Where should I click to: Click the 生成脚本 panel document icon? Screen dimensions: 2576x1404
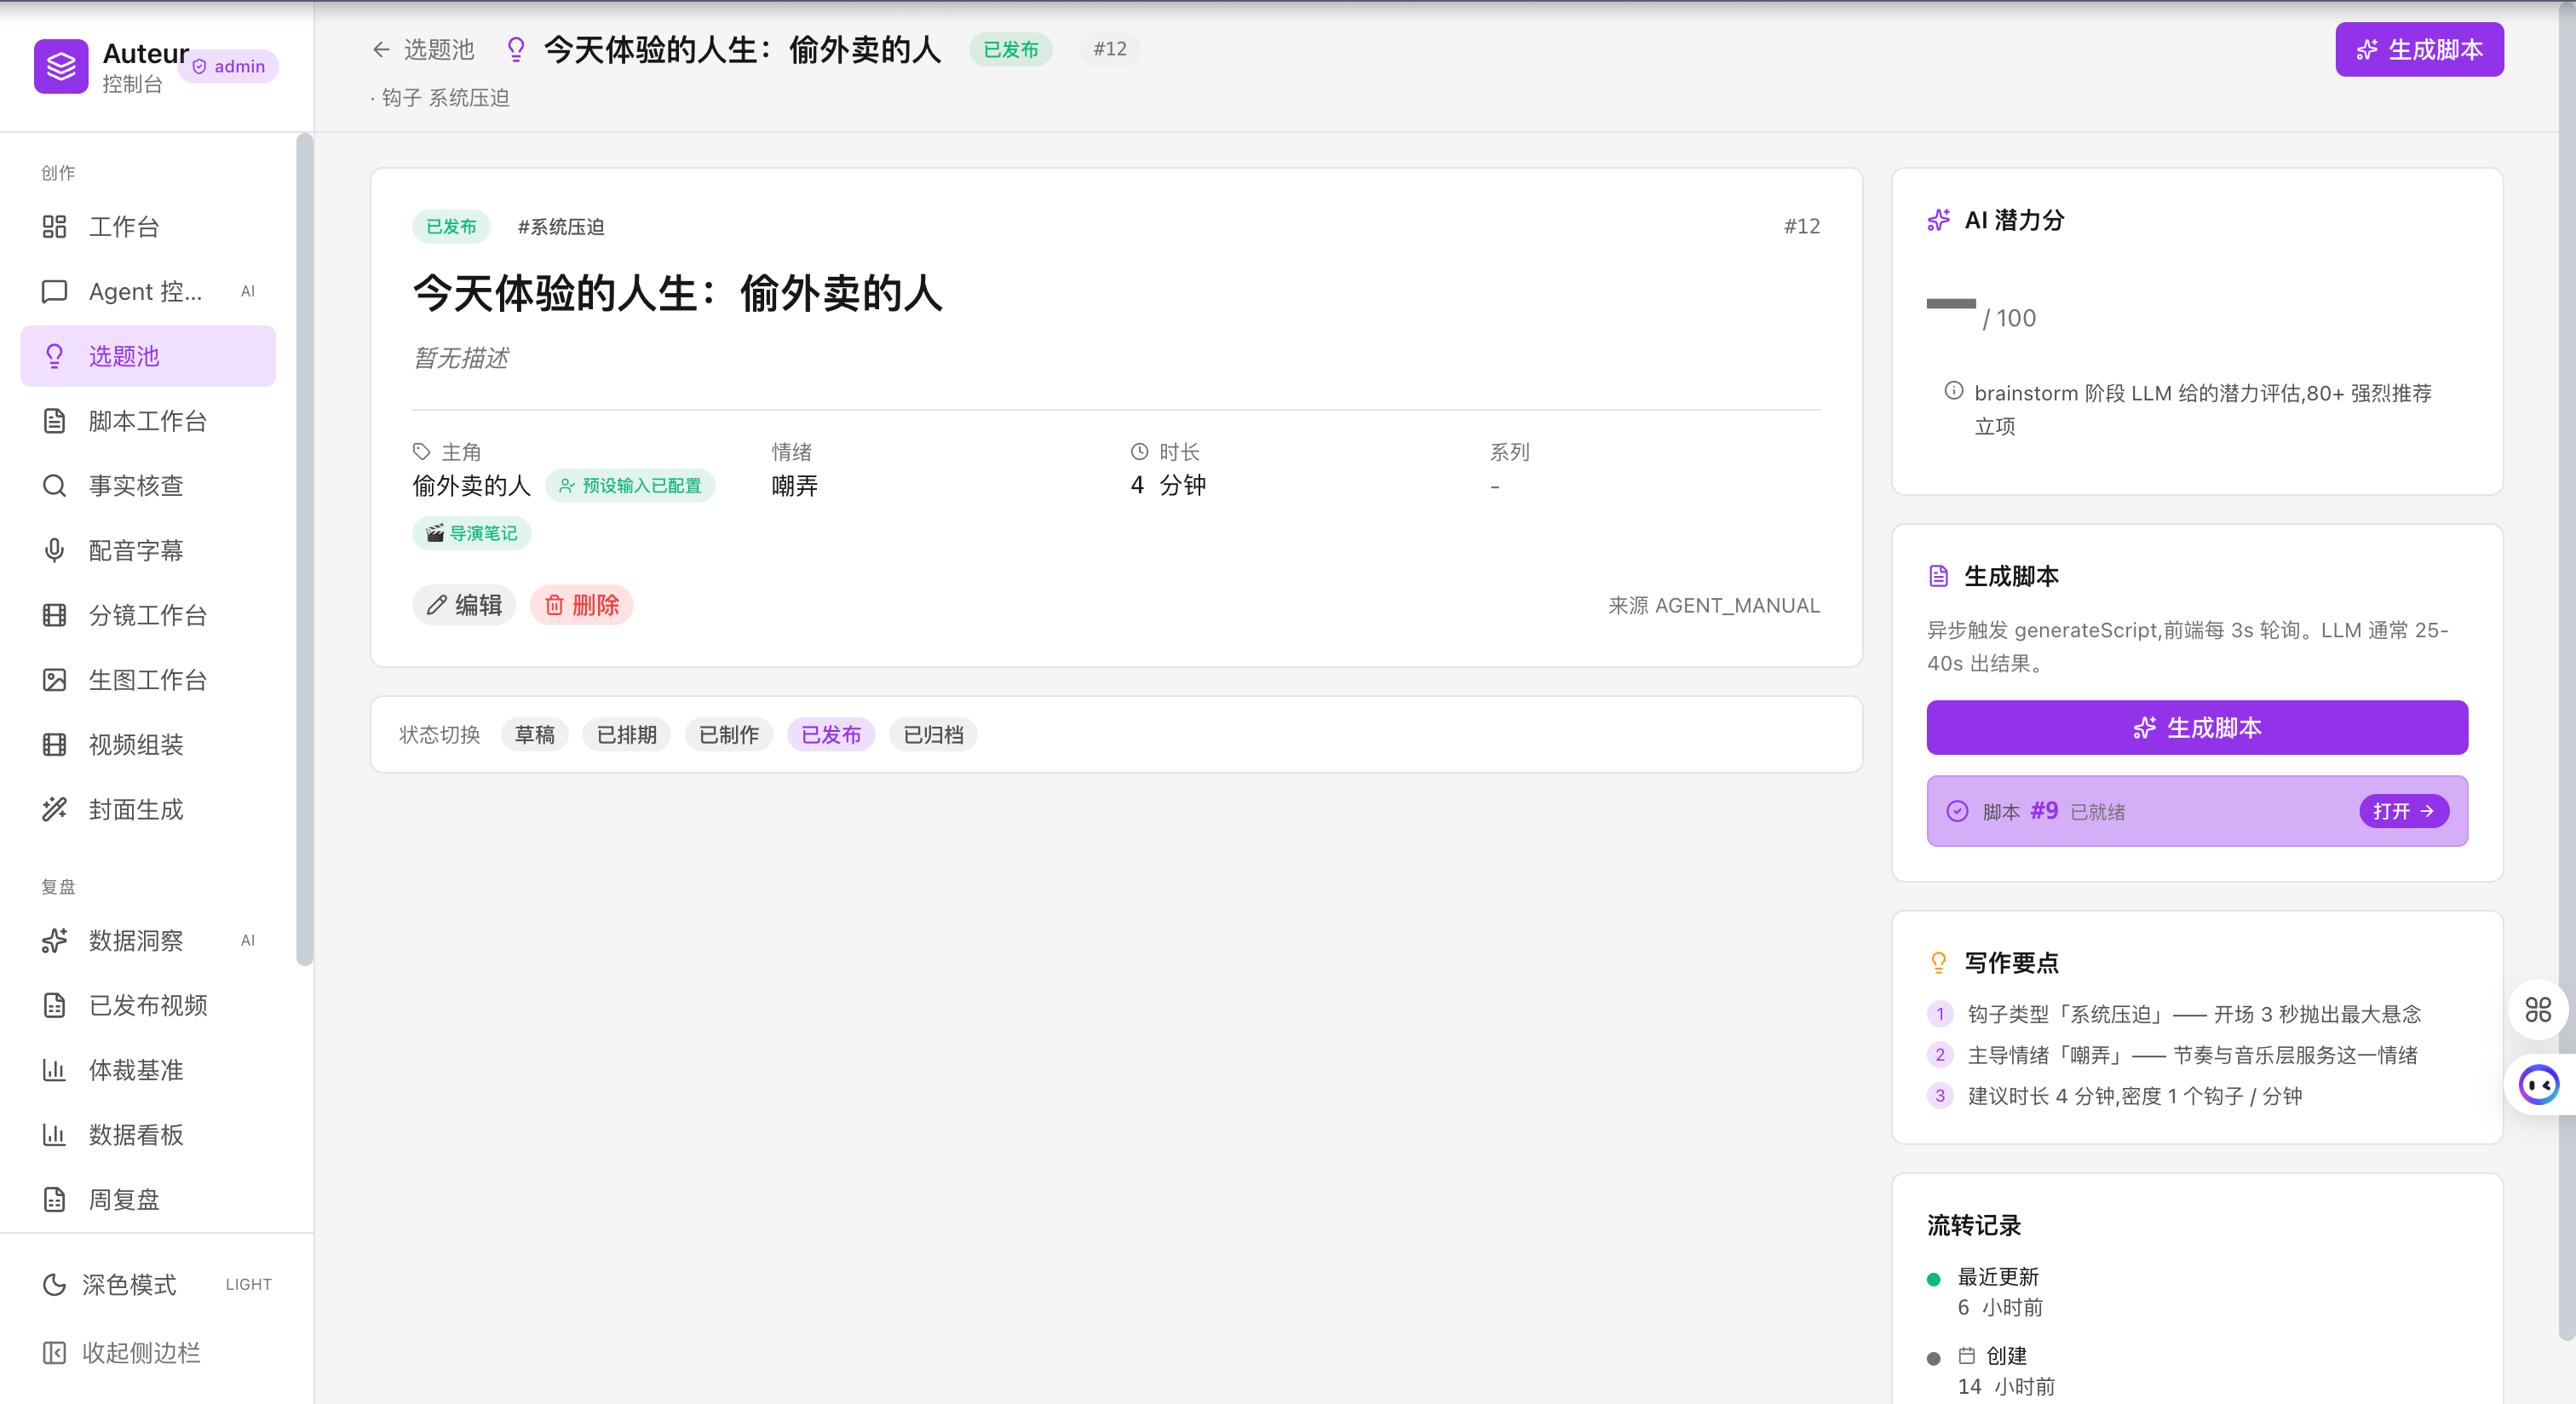[1938, 576]
